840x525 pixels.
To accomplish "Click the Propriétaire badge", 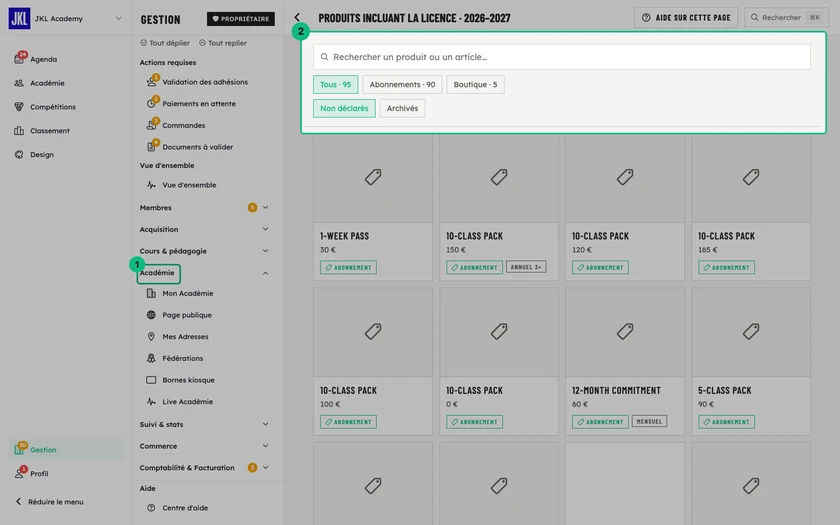I will click(241, 19).
